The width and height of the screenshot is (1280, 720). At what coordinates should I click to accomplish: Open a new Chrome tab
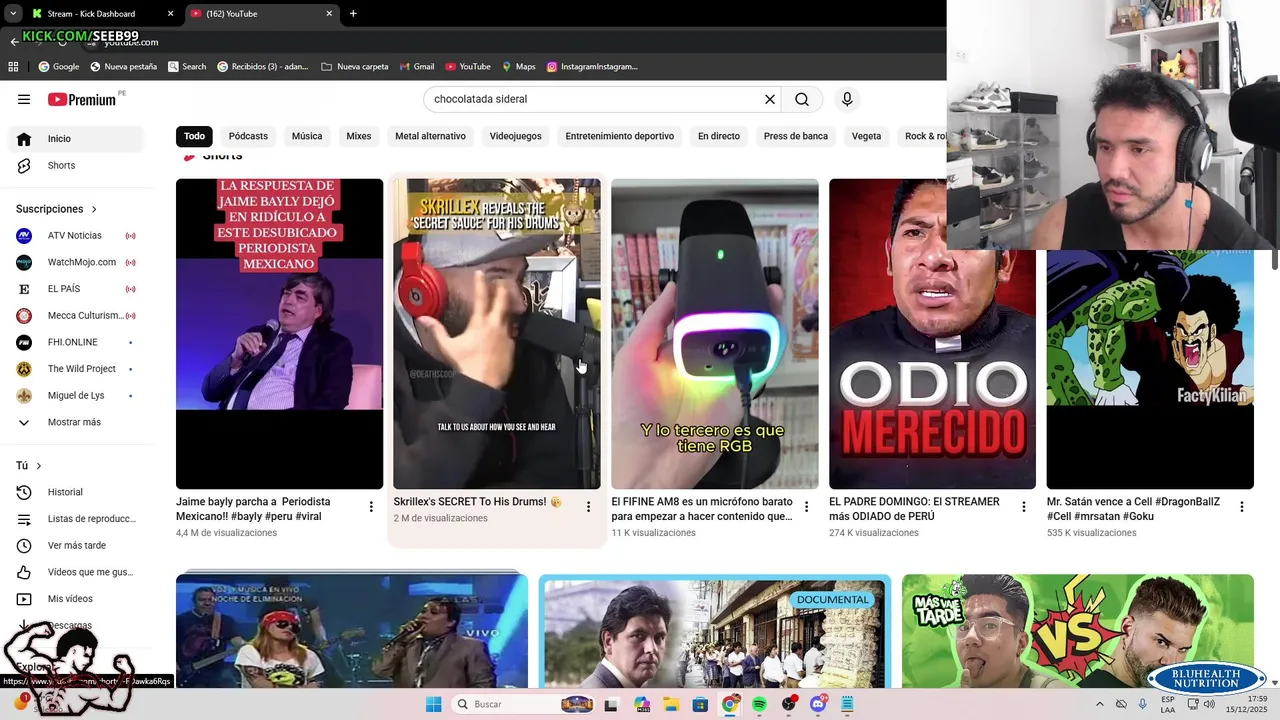coord(353,14)
